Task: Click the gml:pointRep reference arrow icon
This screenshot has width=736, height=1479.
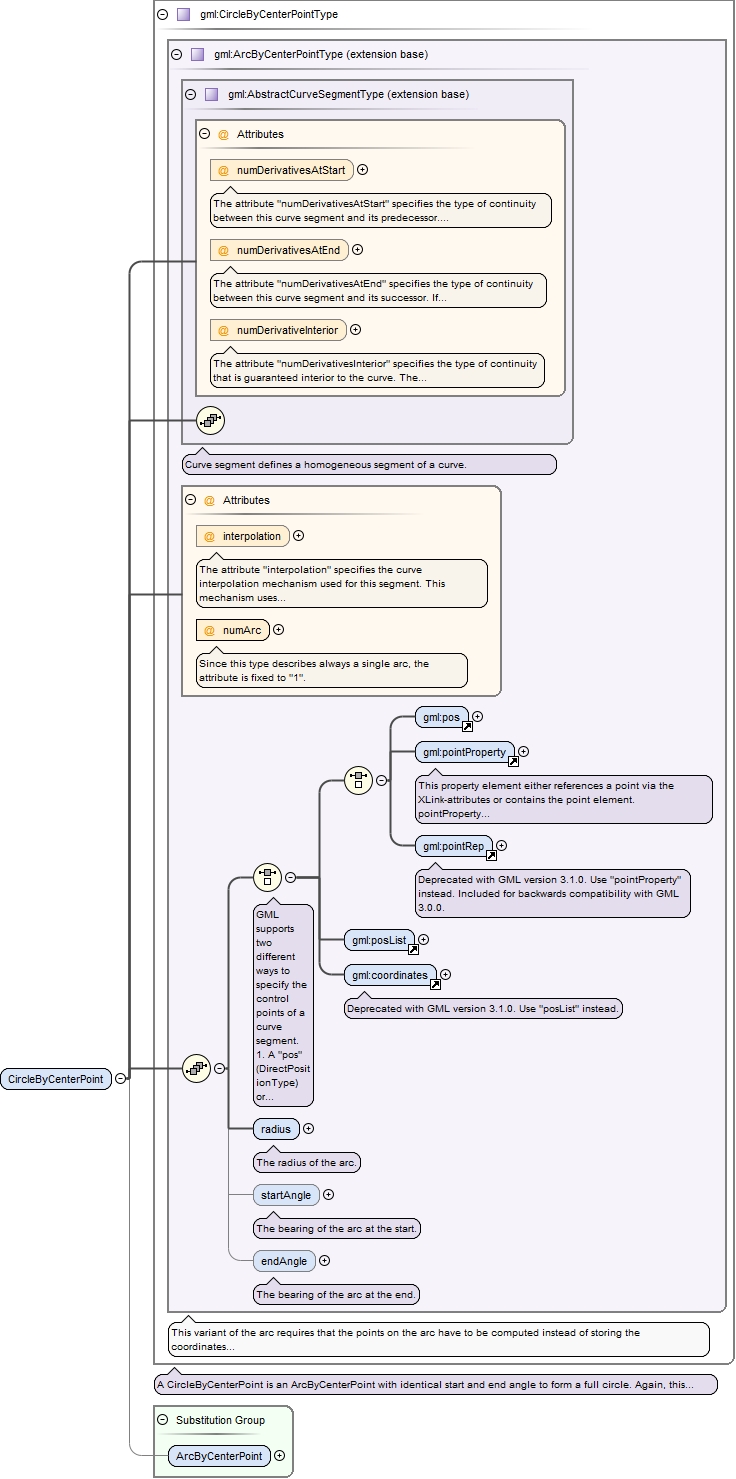Action: tap(491, 855)
